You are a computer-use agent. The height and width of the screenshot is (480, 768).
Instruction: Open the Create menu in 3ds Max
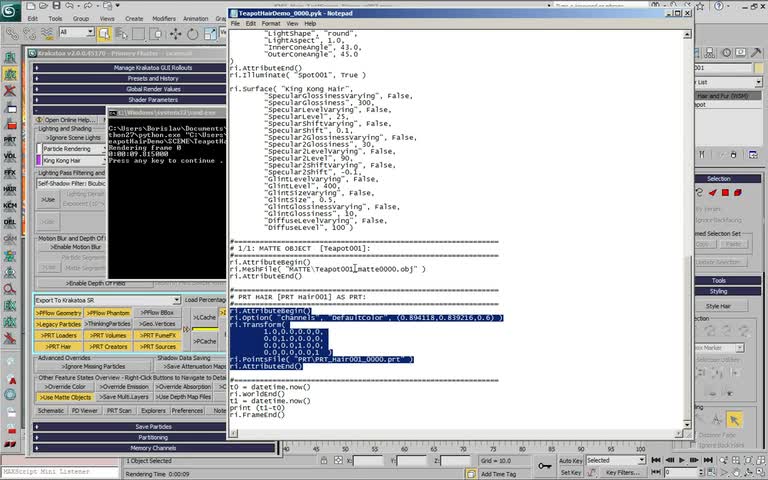(134, 19)
